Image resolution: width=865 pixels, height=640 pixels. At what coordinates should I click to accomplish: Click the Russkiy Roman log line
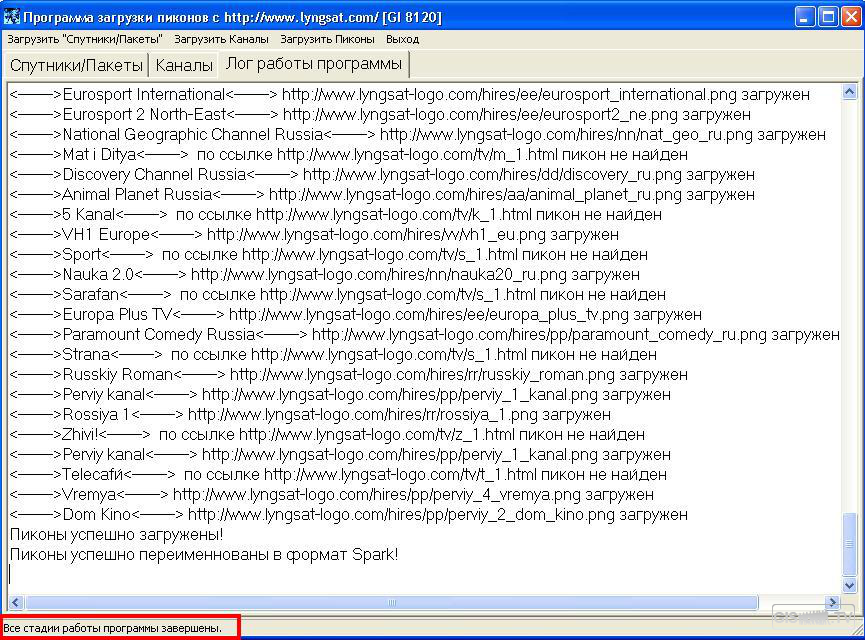click(x=349, y=375)
